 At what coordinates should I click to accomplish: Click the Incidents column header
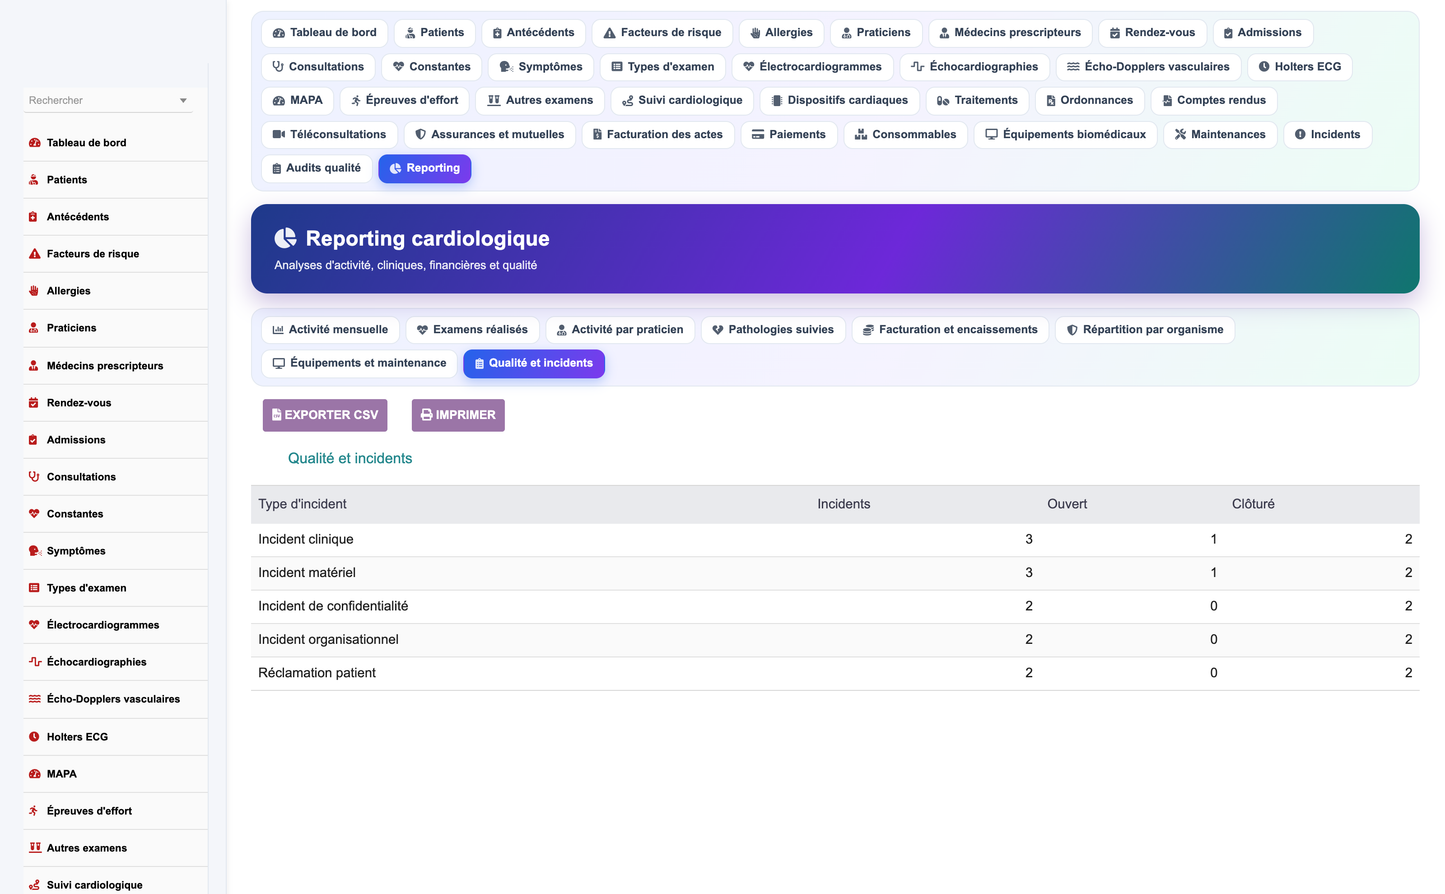[844, 504]
